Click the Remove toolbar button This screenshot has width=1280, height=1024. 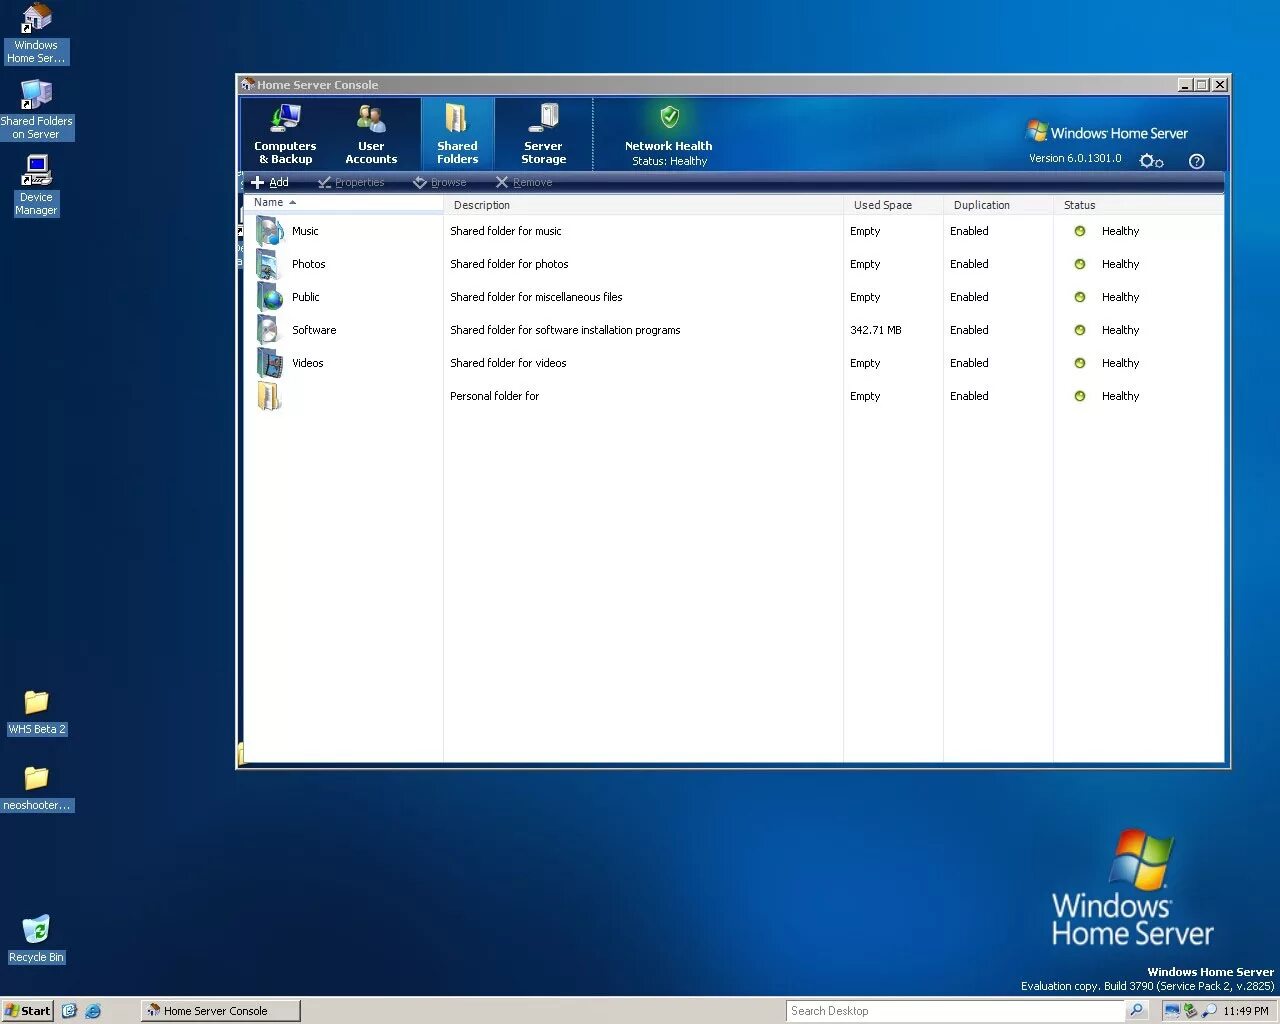524,182
